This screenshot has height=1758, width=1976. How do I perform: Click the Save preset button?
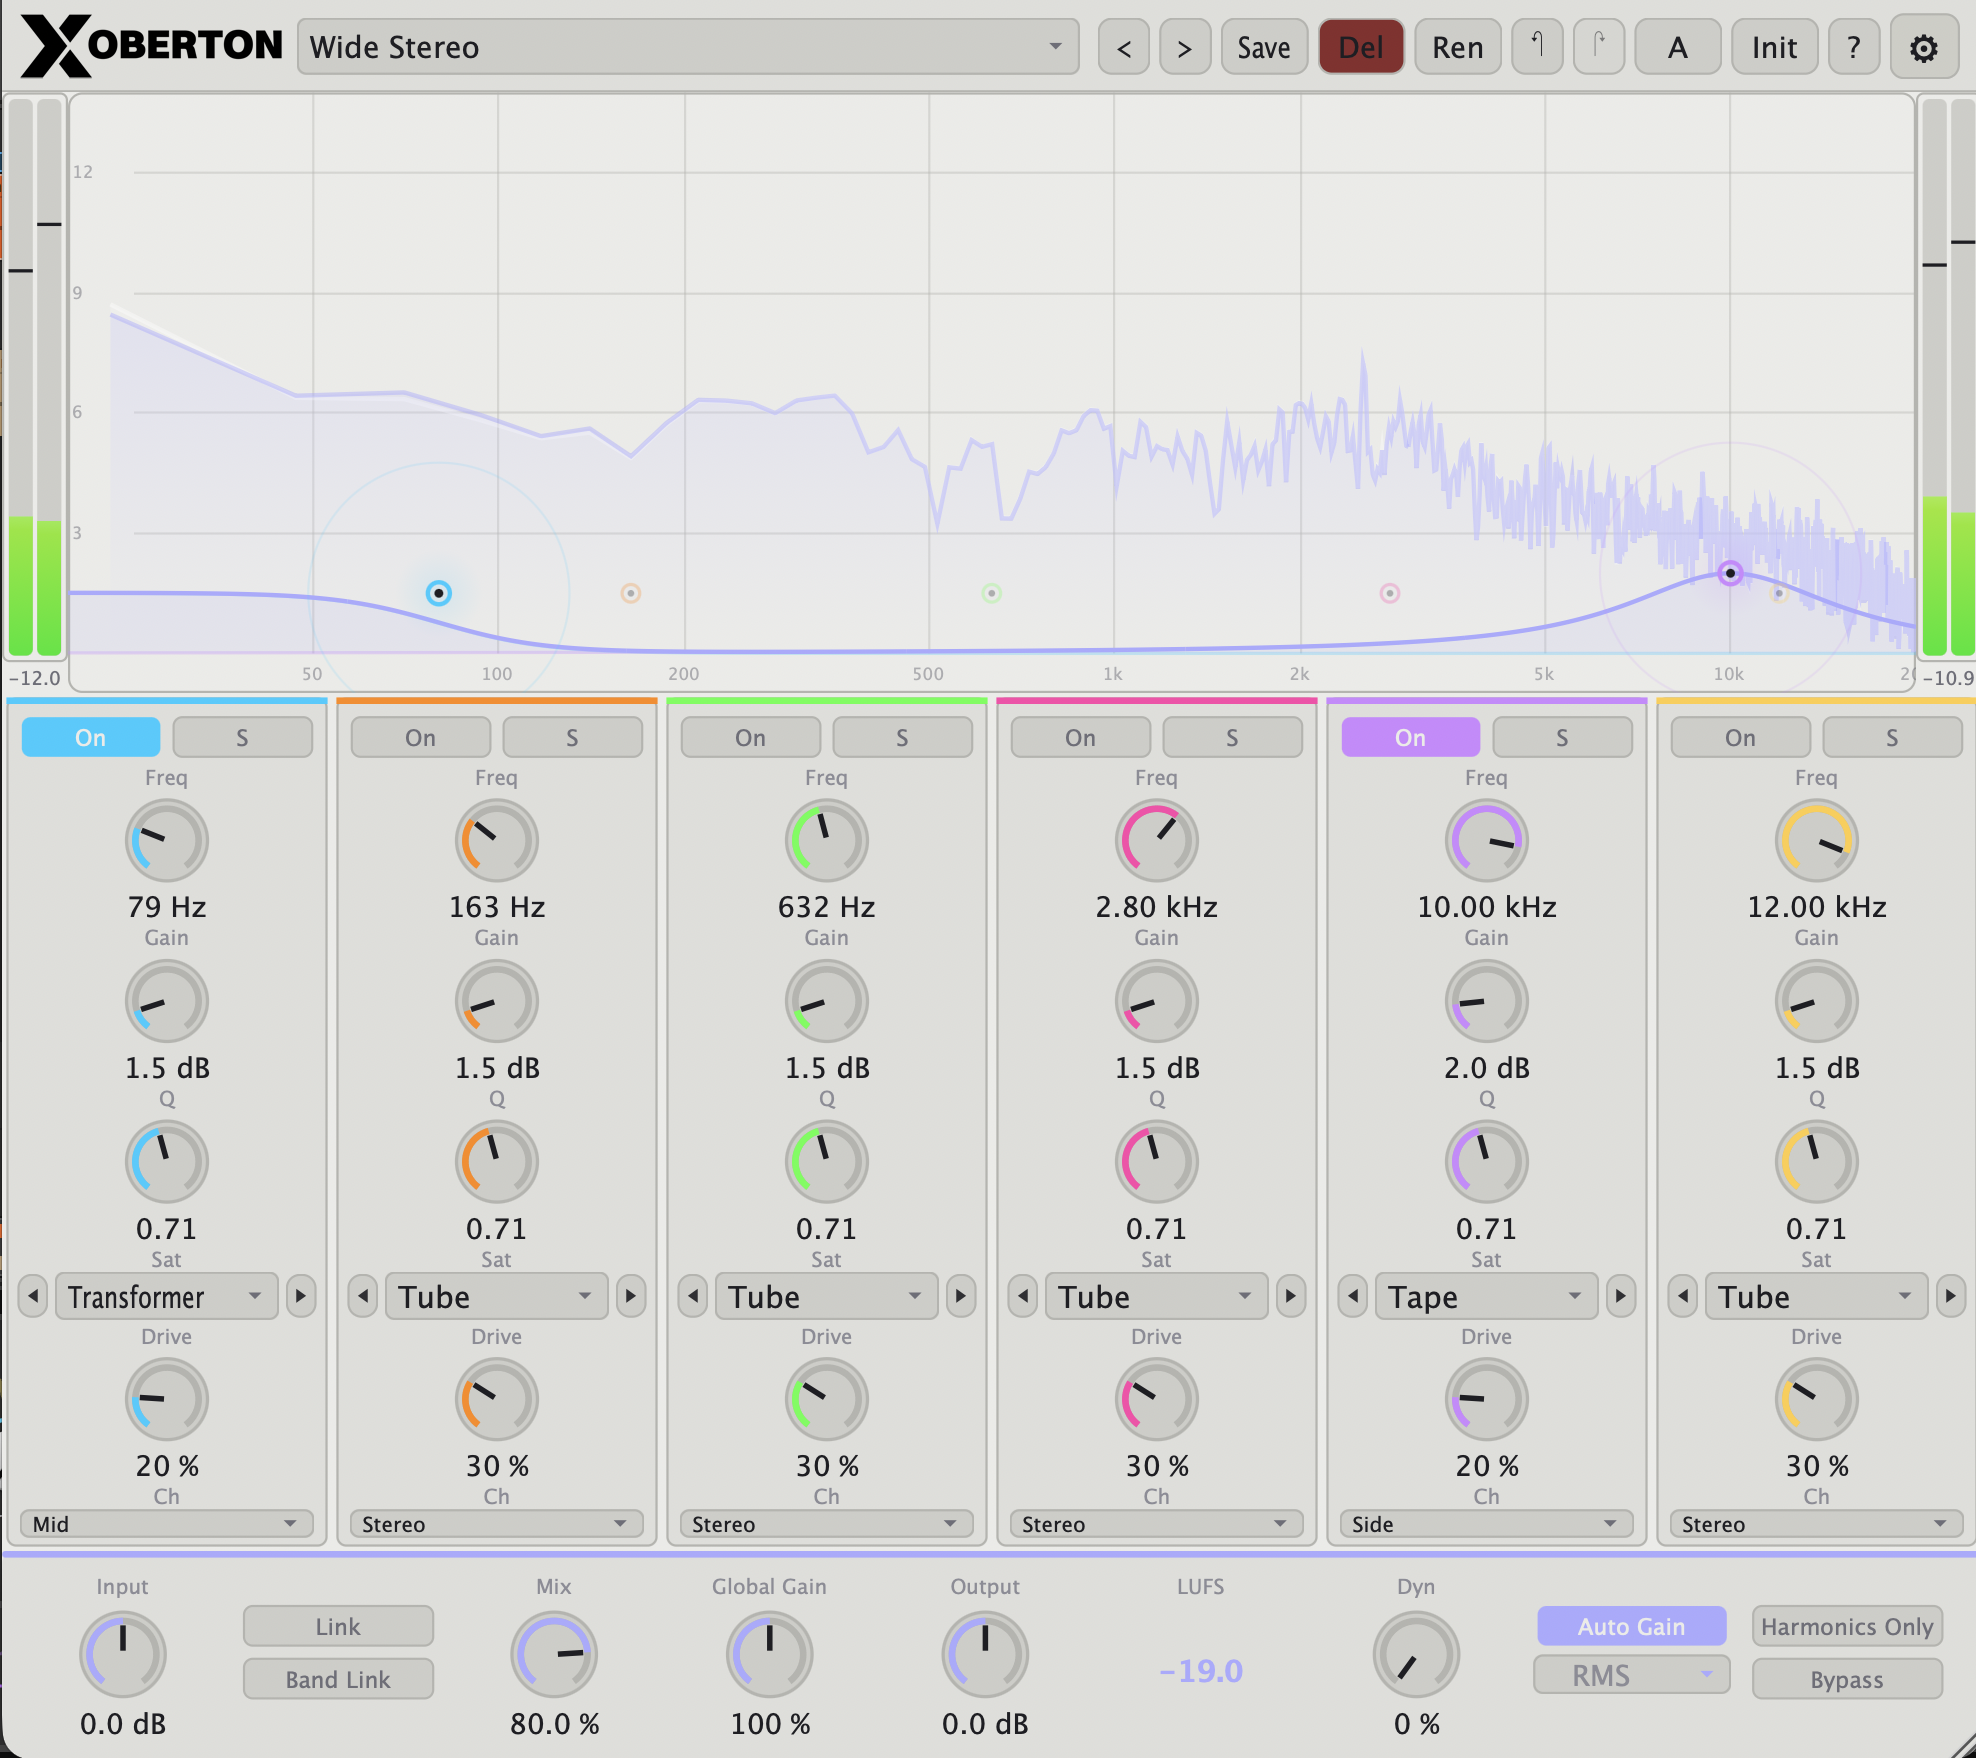(1264, 47)
